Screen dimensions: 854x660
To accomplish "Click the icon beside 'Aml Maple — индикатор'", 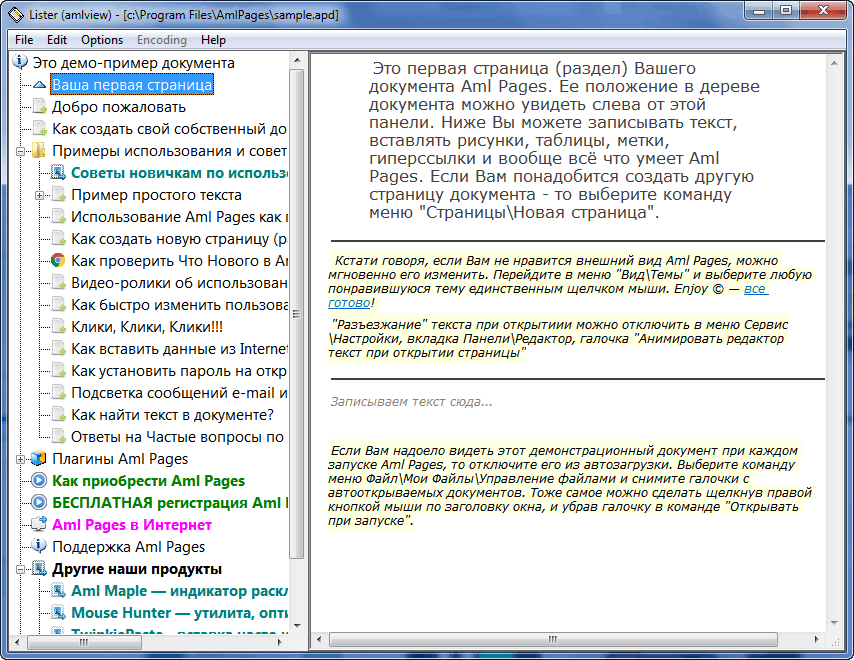I will tap(58, 590).
